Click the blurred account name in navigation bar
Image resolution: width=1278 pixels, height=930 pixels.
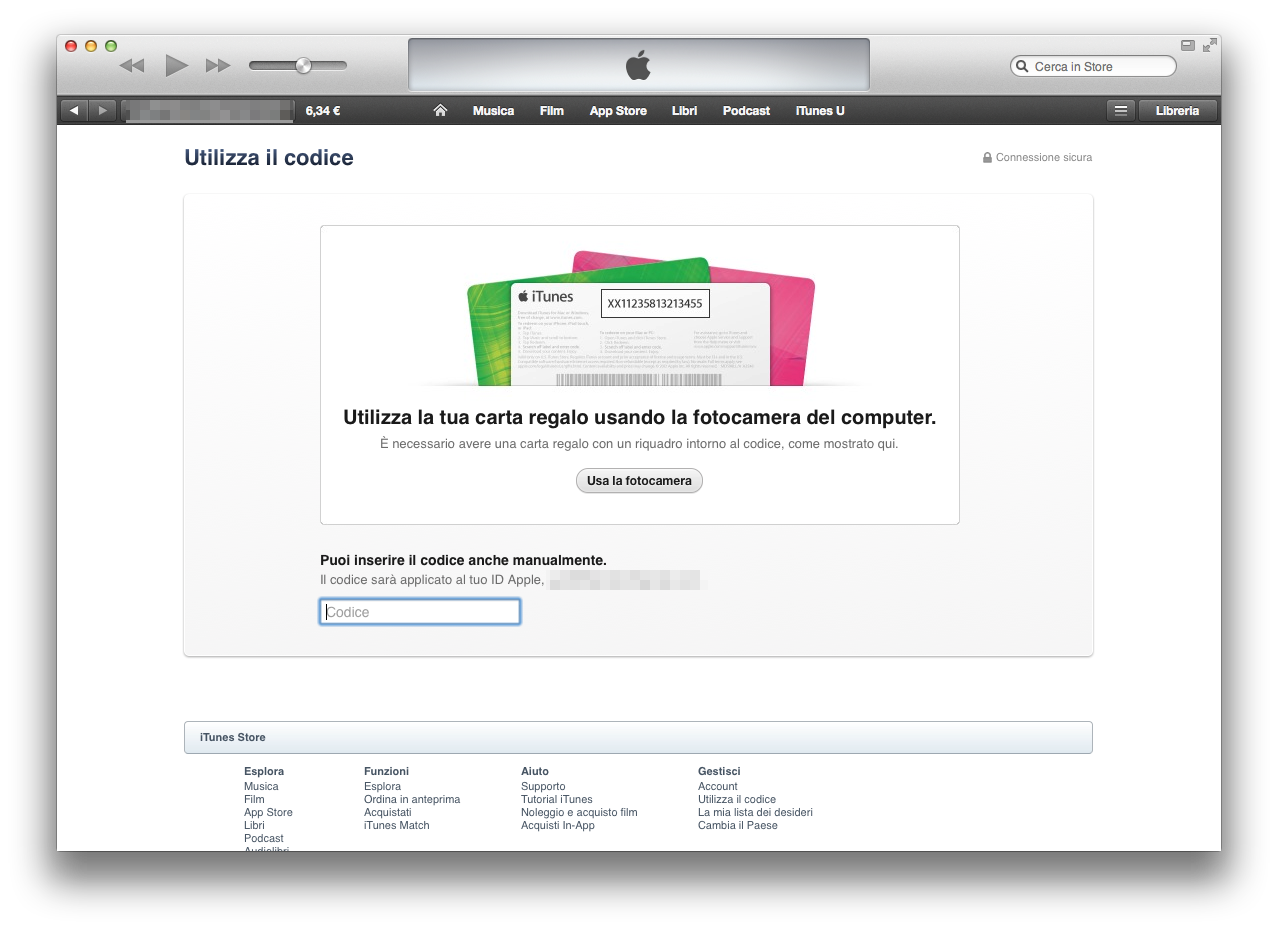pos(208,111)
